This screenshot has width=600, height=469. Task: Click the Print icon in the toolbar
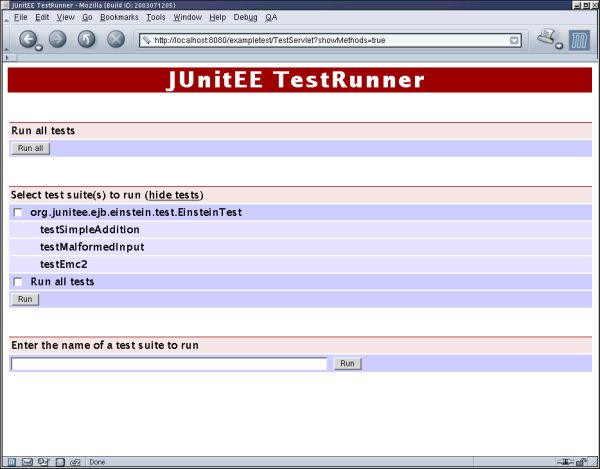[x=546, y=37]
